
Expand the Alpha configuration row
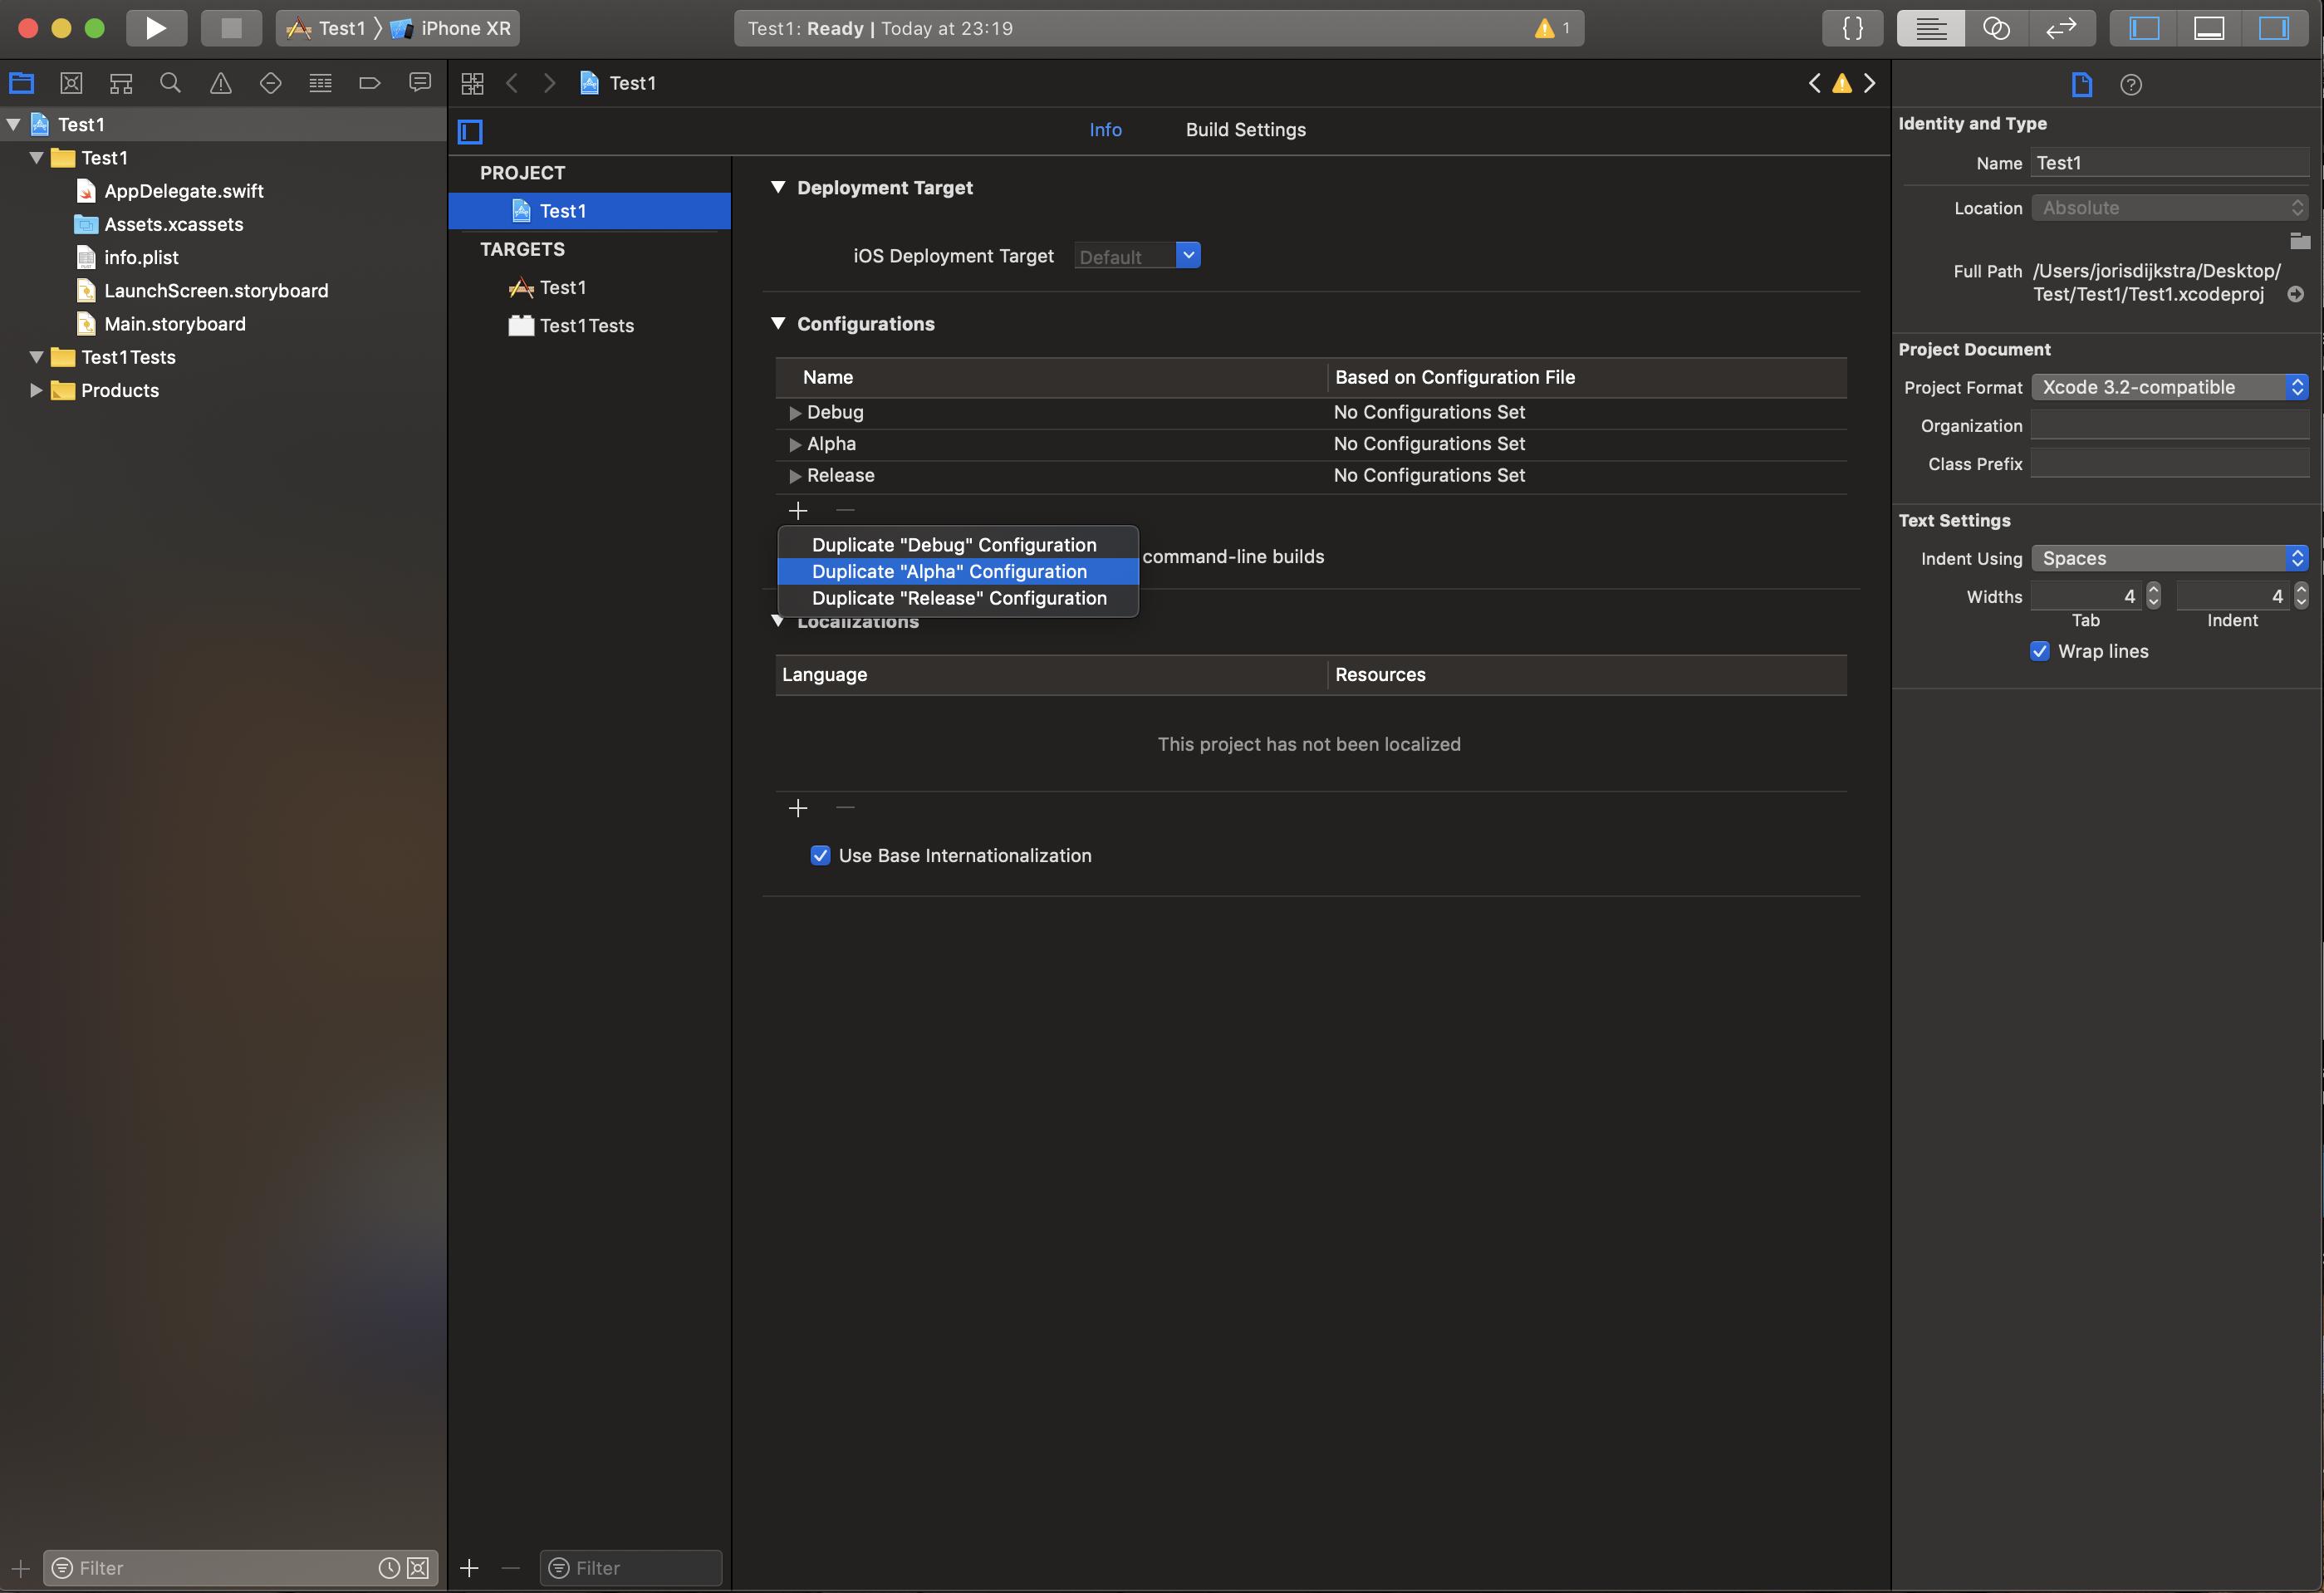click(x=795, y=444)
